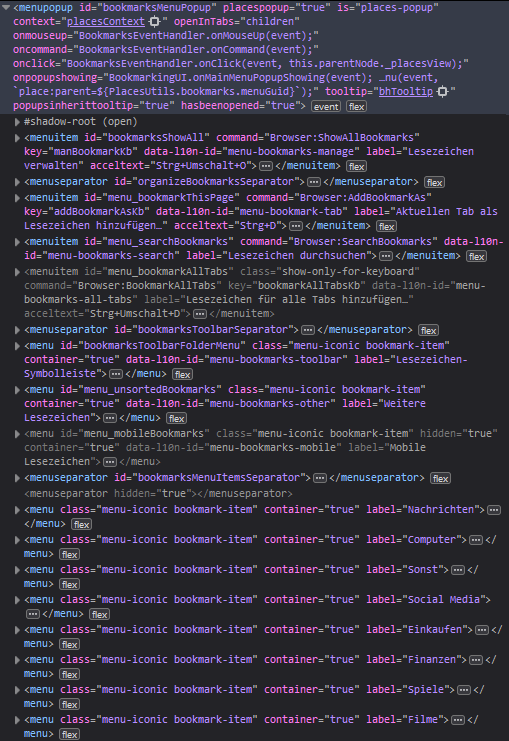Image resolution: width=509 pixels, height=741 pixels.
Task: Click the ellipsis badge of menu_unsortedBookmarks
Action: pos(110,418)
